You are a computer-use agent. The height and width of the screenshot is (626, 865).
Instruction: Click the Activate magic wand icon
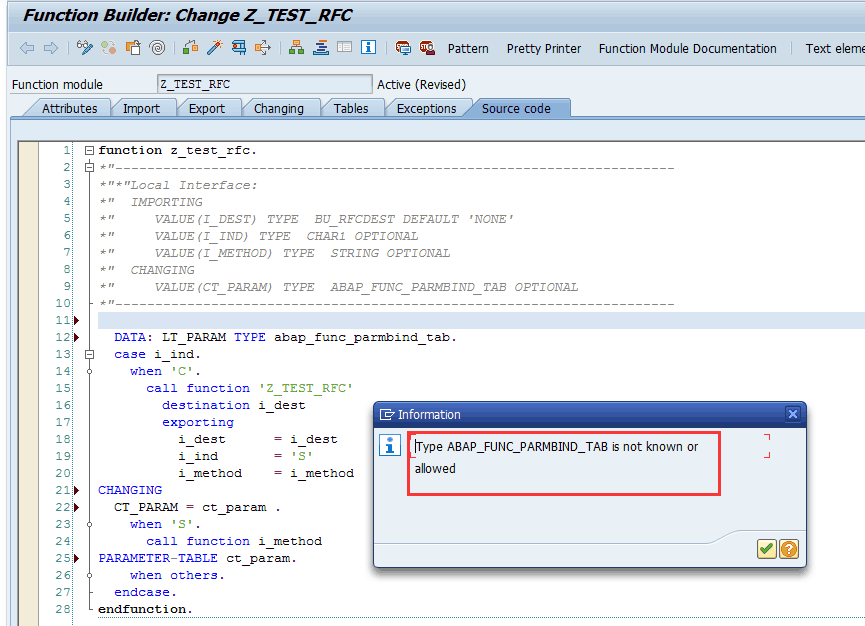(214, 48)
